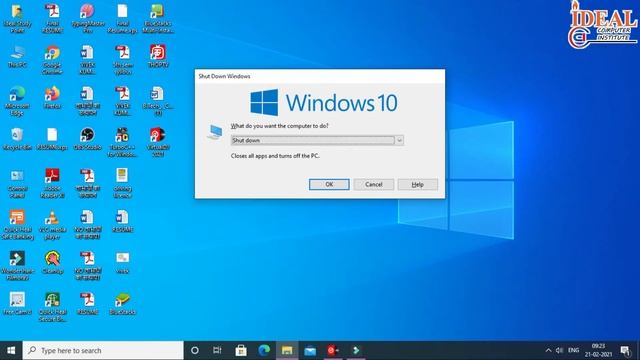Confirm shutdown with the OK button
Screen dimensions: 640x360
[x=329, y=184]
